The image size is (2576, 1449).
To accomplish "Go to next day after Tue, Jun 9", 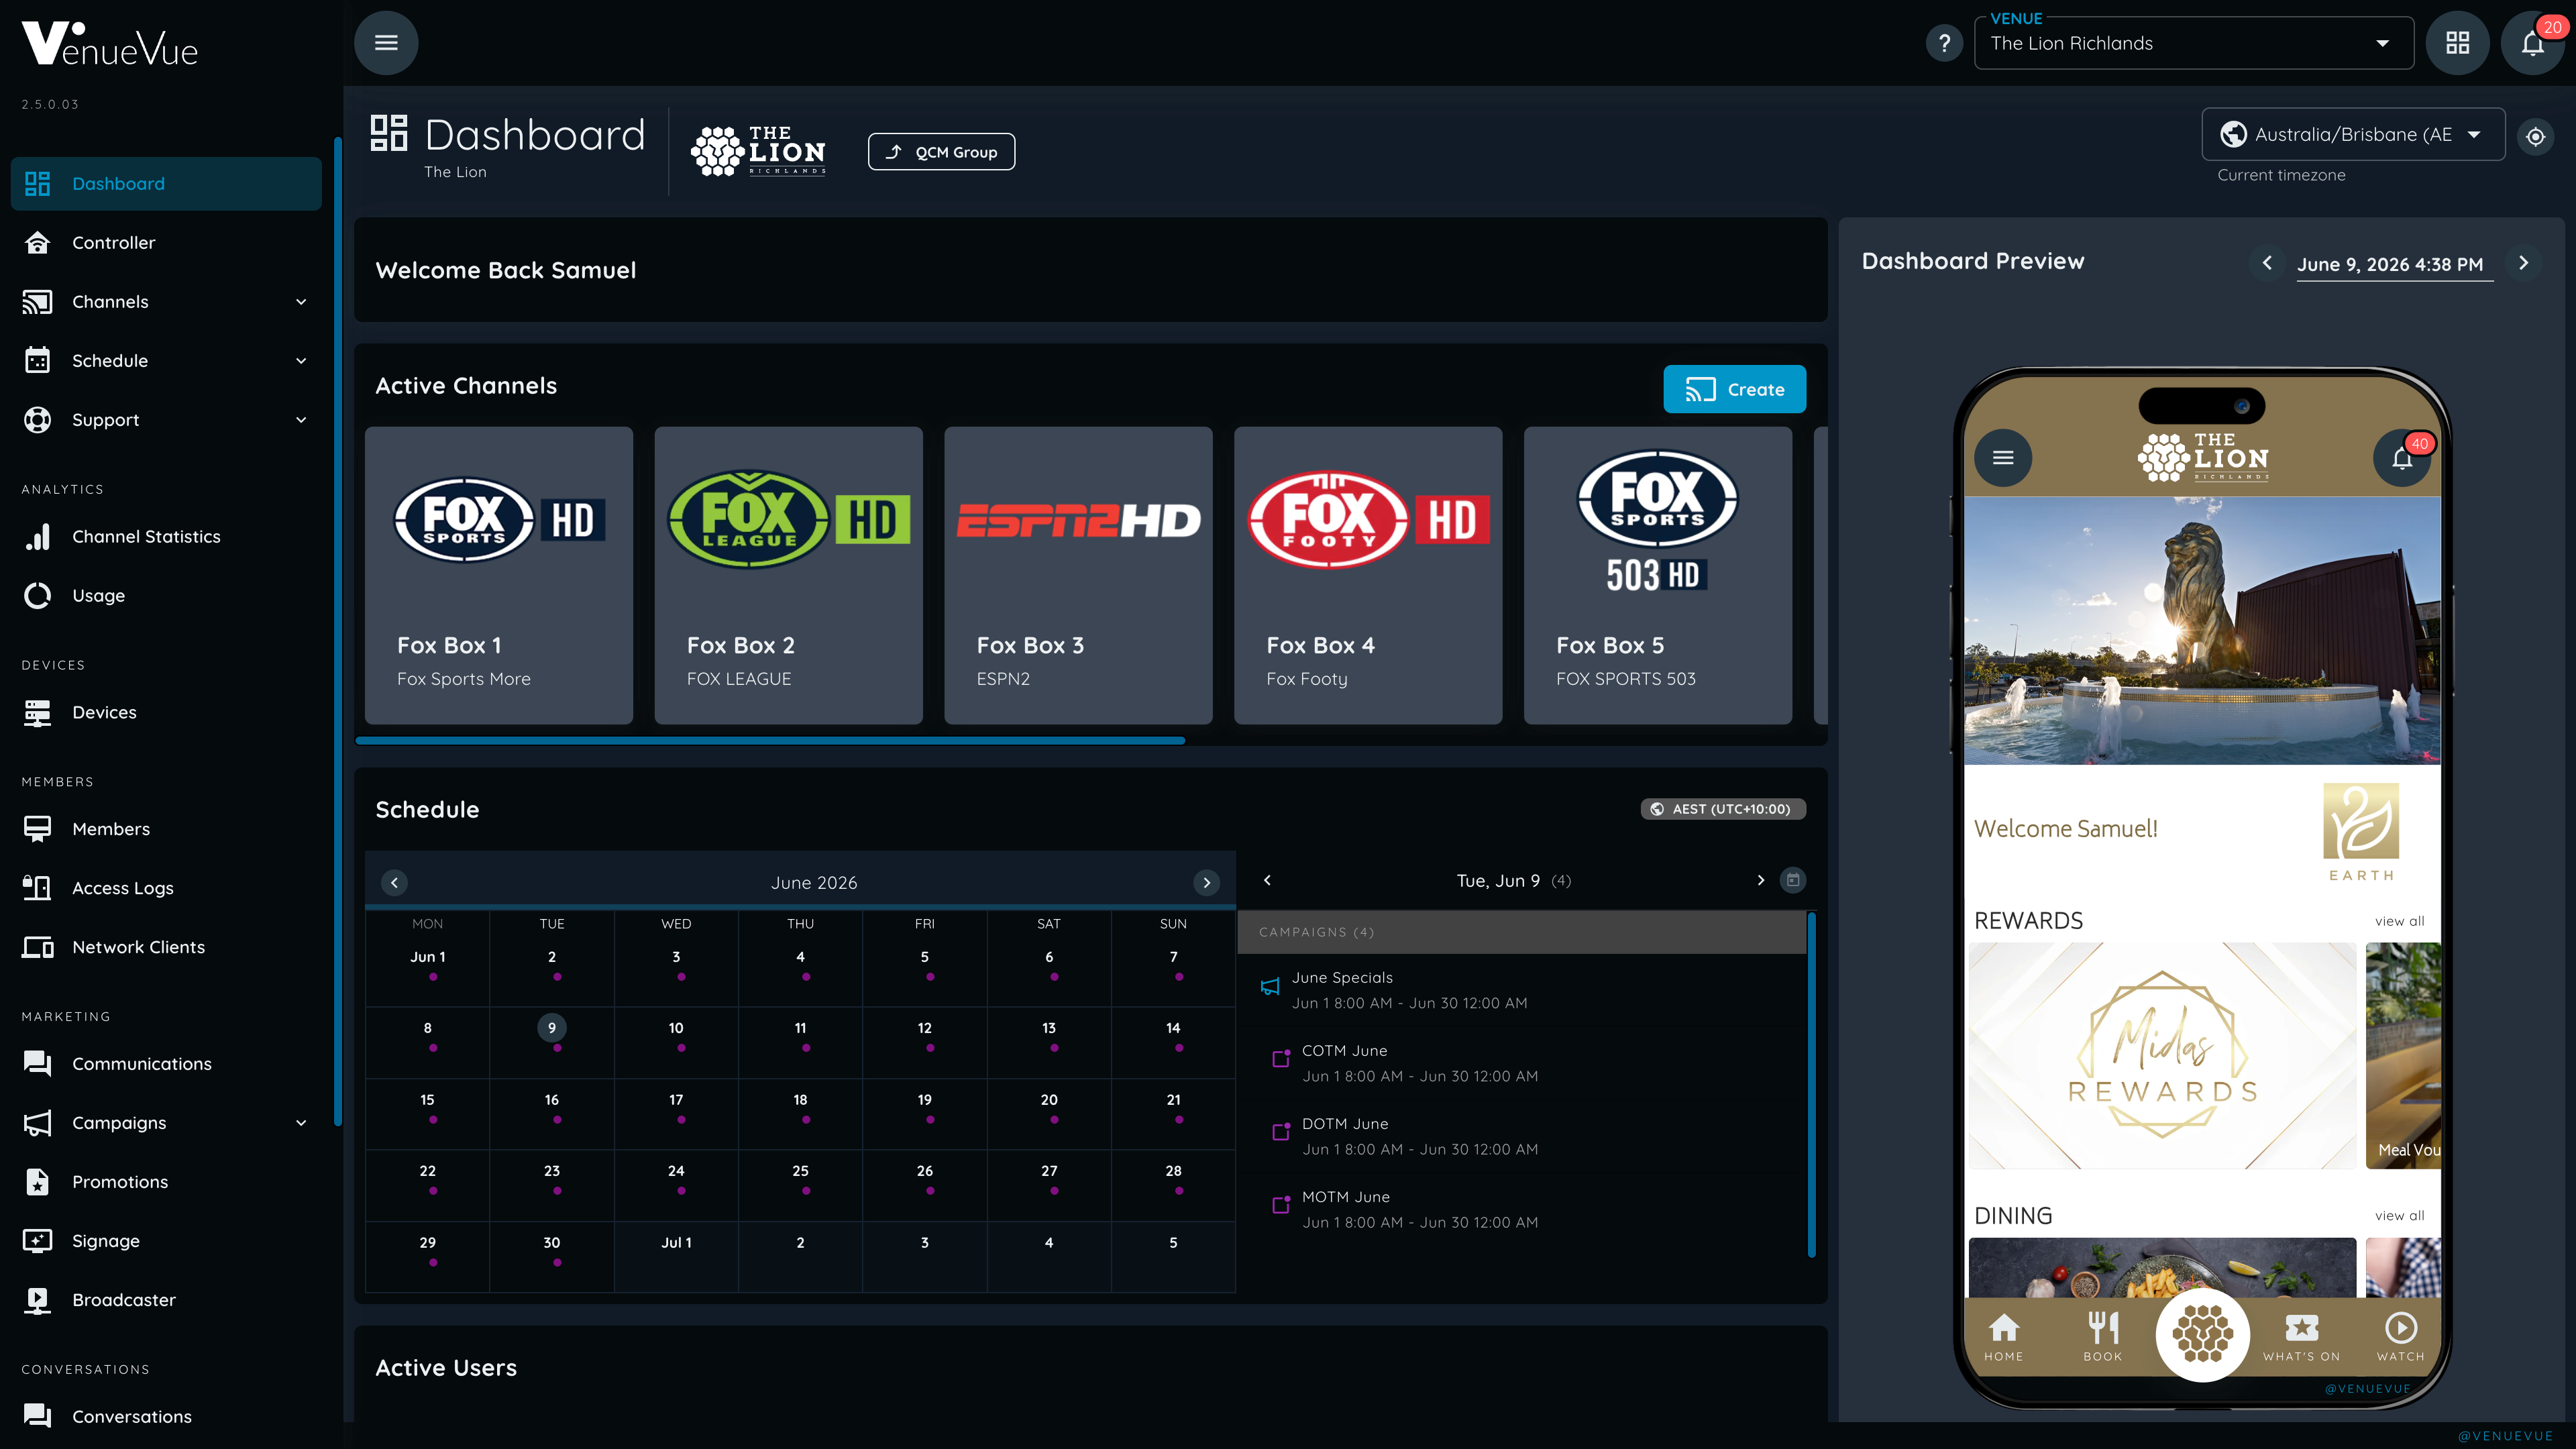I will coord(1761,880).
